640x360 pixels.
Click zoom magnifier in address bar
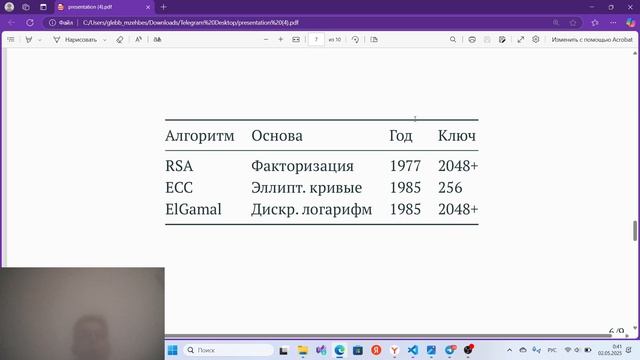tap(556, 22)
